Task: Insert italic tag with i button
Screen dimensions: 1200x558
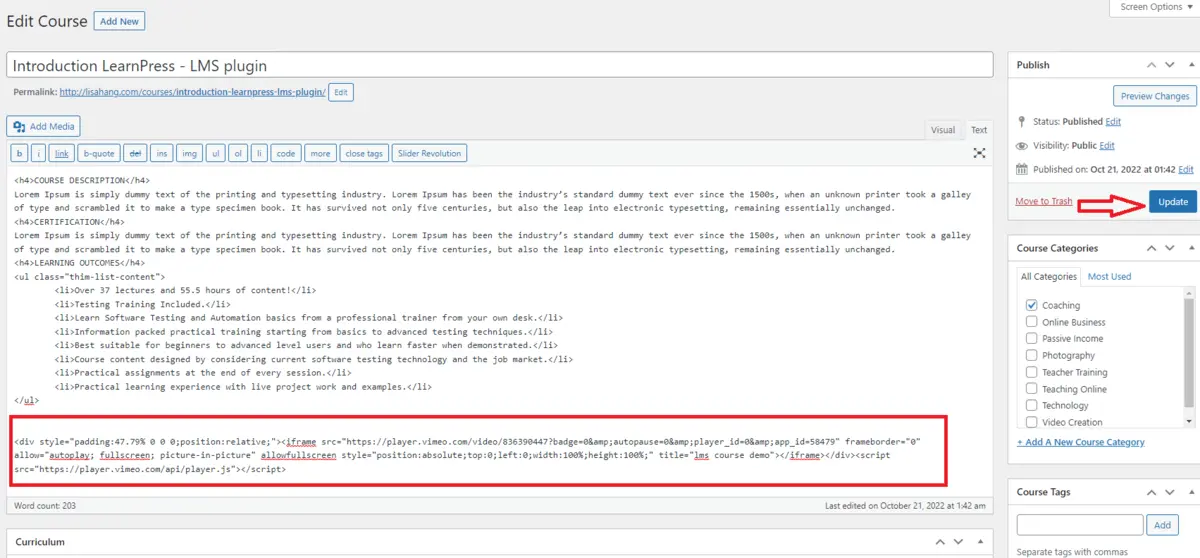Action: [x=38, y=153]
